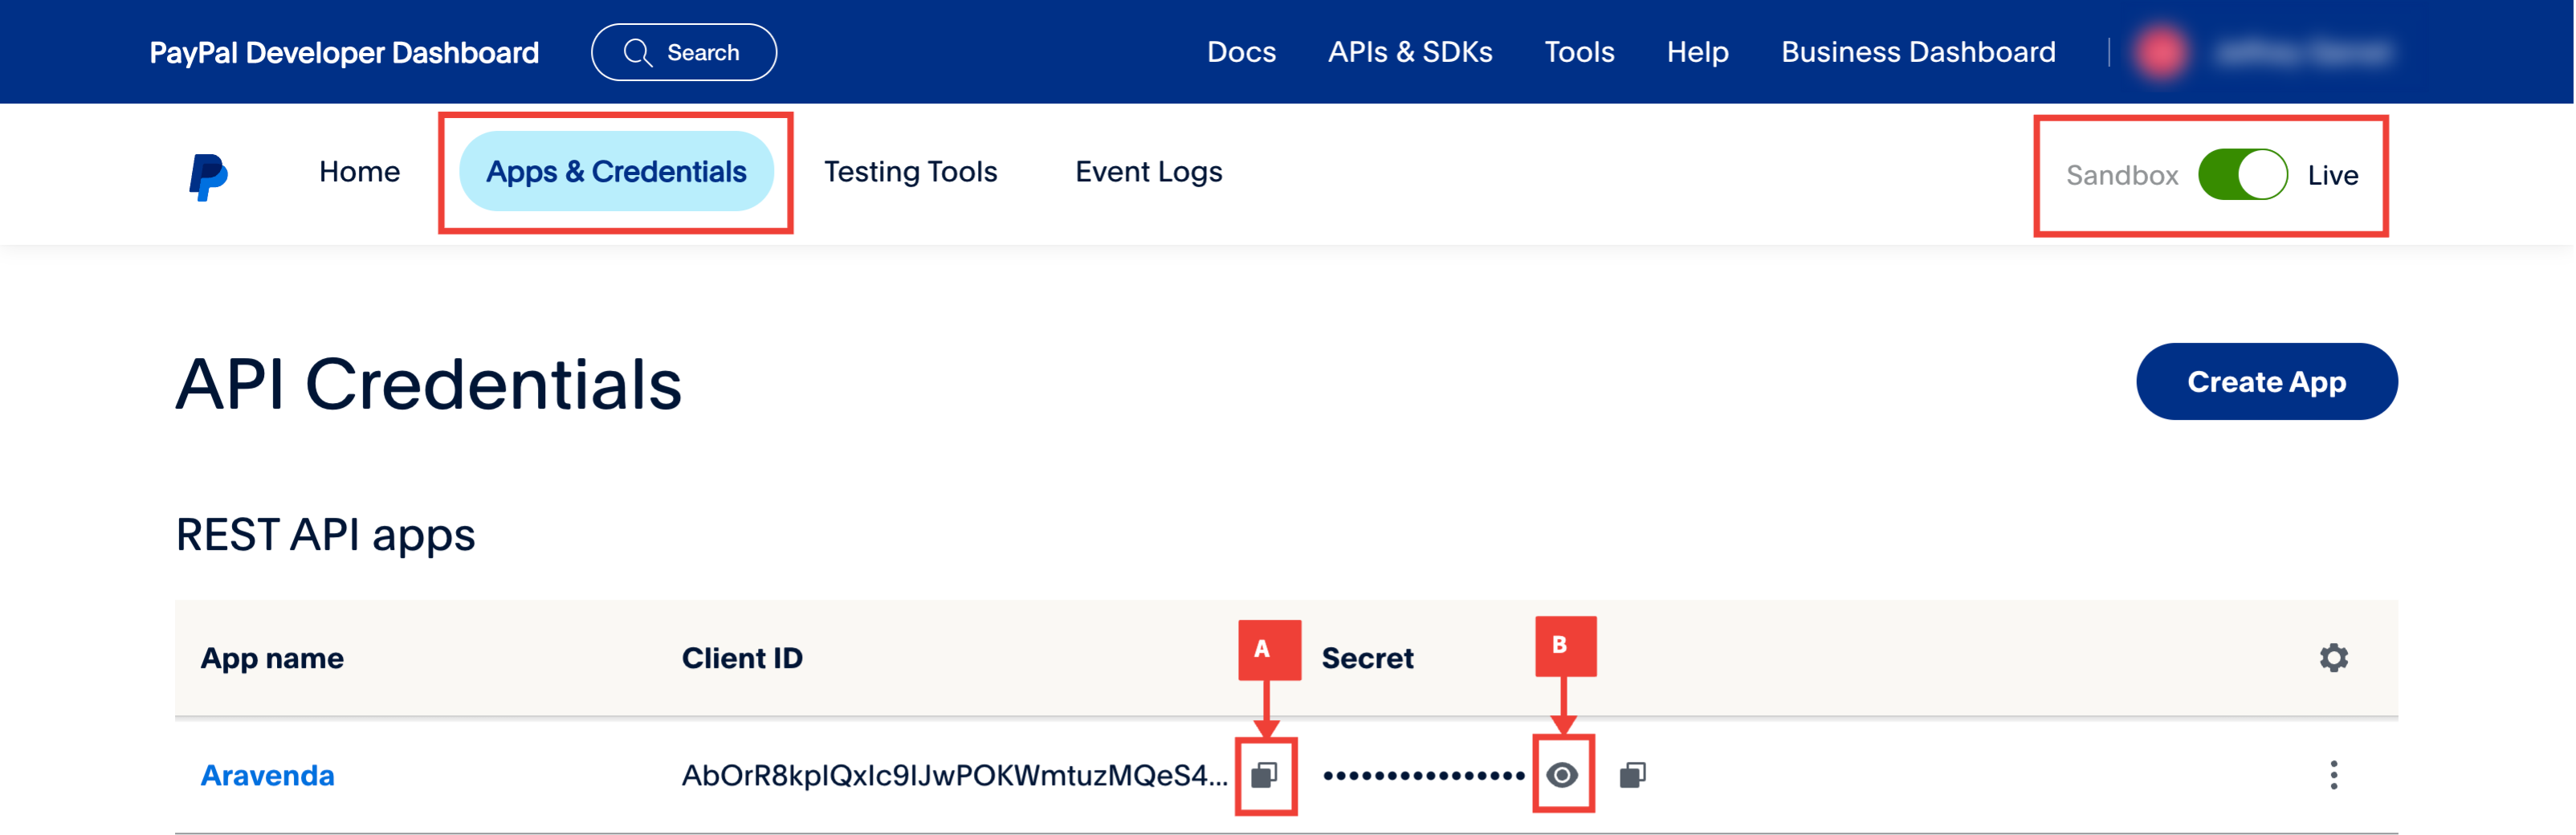Image resolution: width=2576 pixels, height=835 pixels.
Task: Select the Live label
Action: tap(2333, 175)
